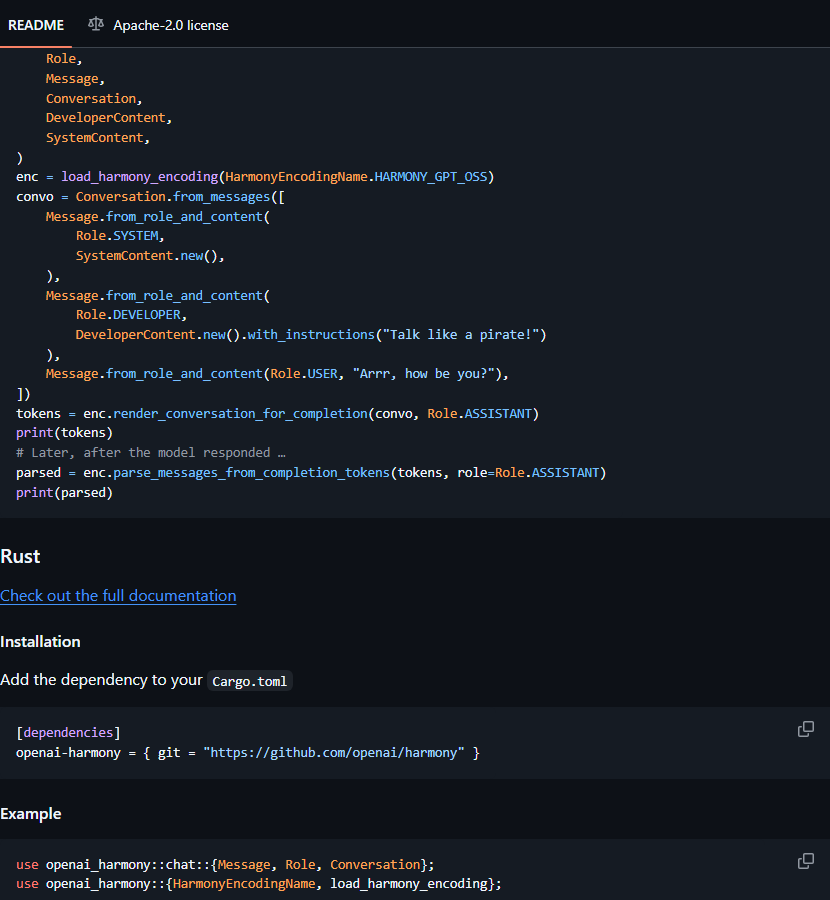Click the 'print(tokens)' code line
The height and width of the screenshot is (900, 830).
[64, 433]
